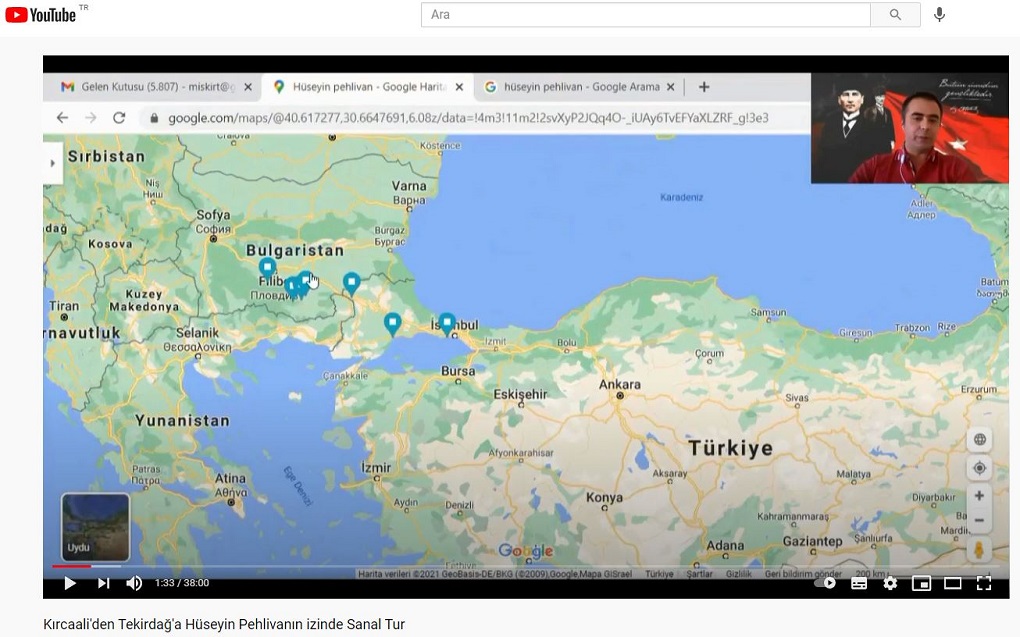1020x637 pixels.
Task: Zoom in on the map
Action: pyautogui.click(x=979, y=496)
